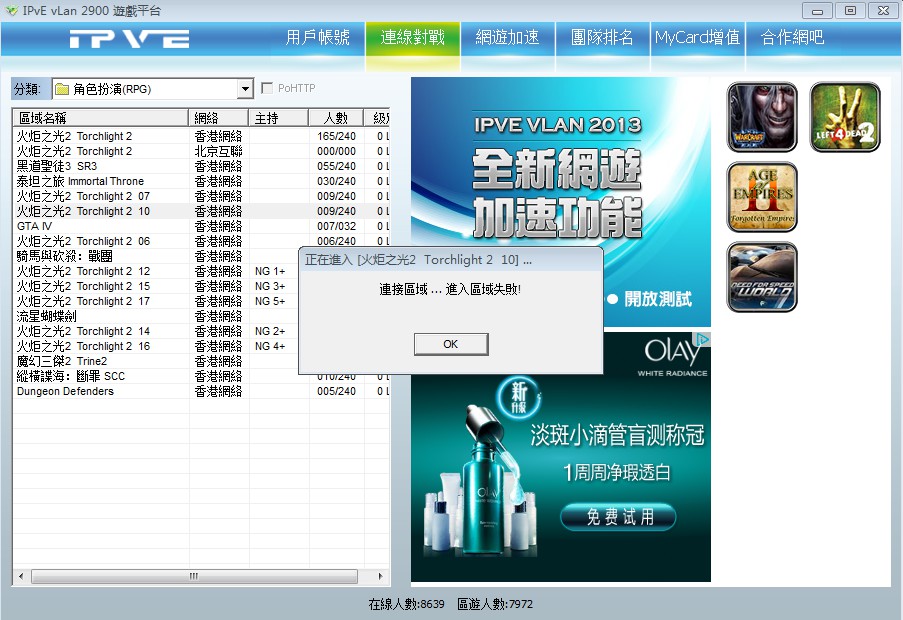The width and height of the screenshot is (903, 620).
Task: Open Age of Empires II icon
Action: point(762,197)
